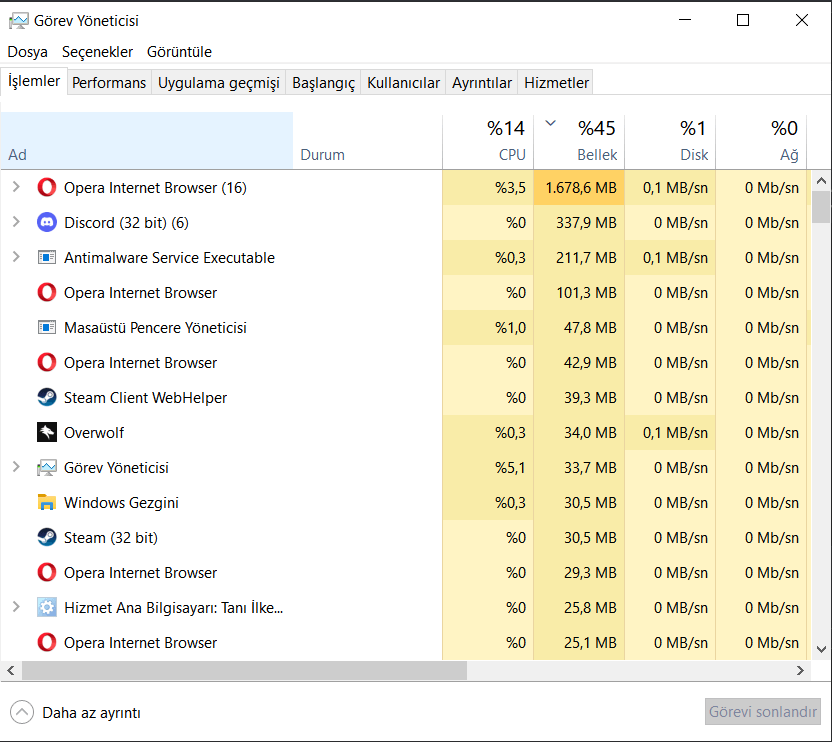Click the vertical scrollbar thumb
This screenshot has width=832, height=742.
click(821, 207)
